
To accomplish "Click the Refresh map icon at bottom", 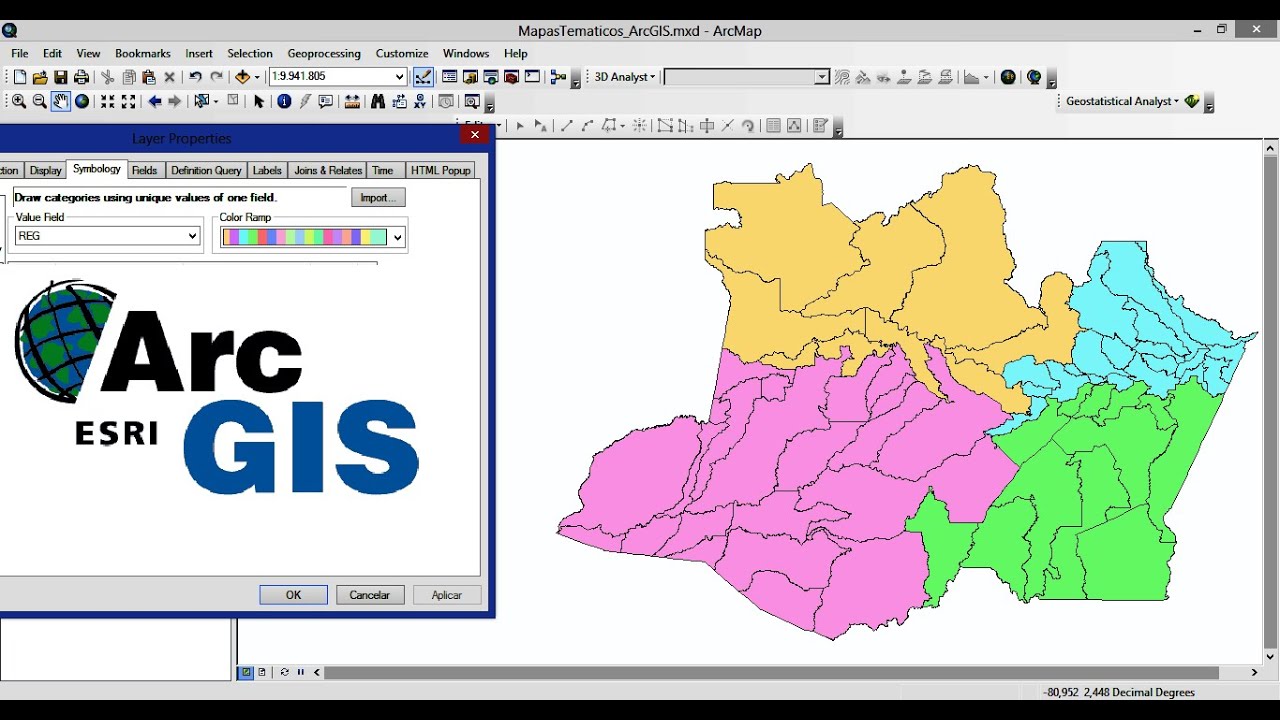I will click(x=285, y=673).
